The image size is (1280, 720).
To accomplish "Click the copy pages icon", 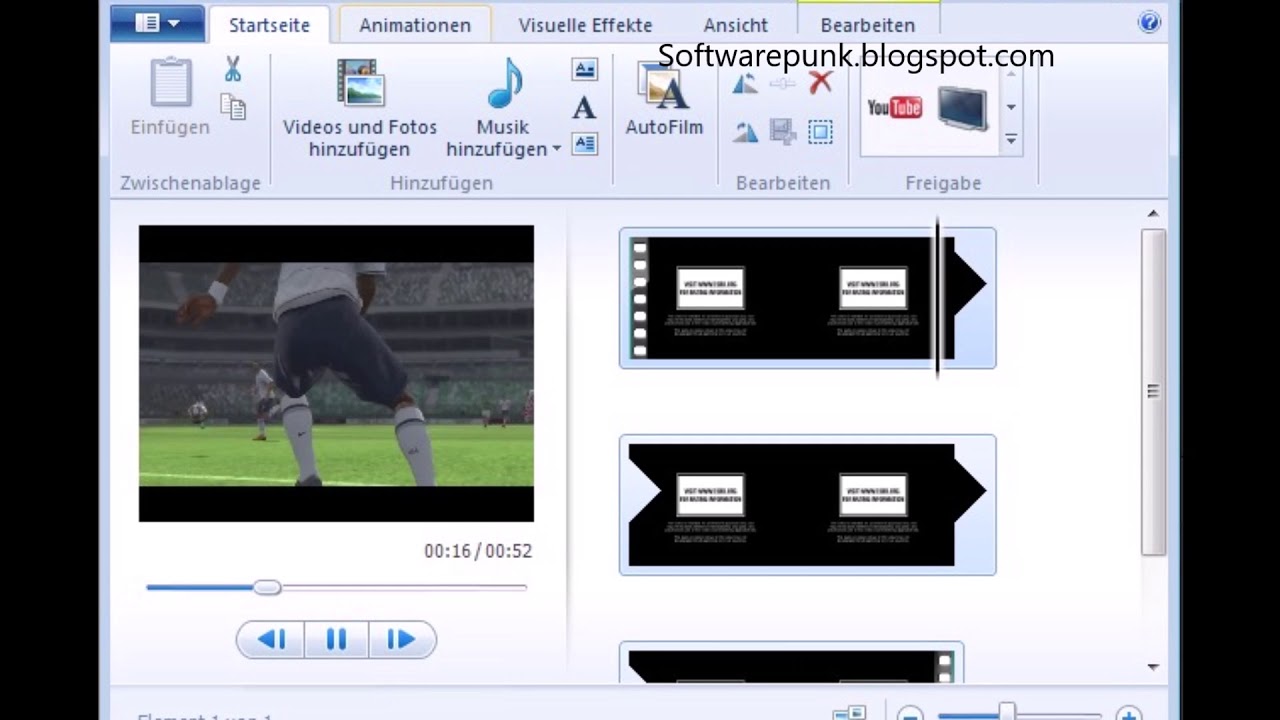I will pyautogui.click(x=233, y=107).
